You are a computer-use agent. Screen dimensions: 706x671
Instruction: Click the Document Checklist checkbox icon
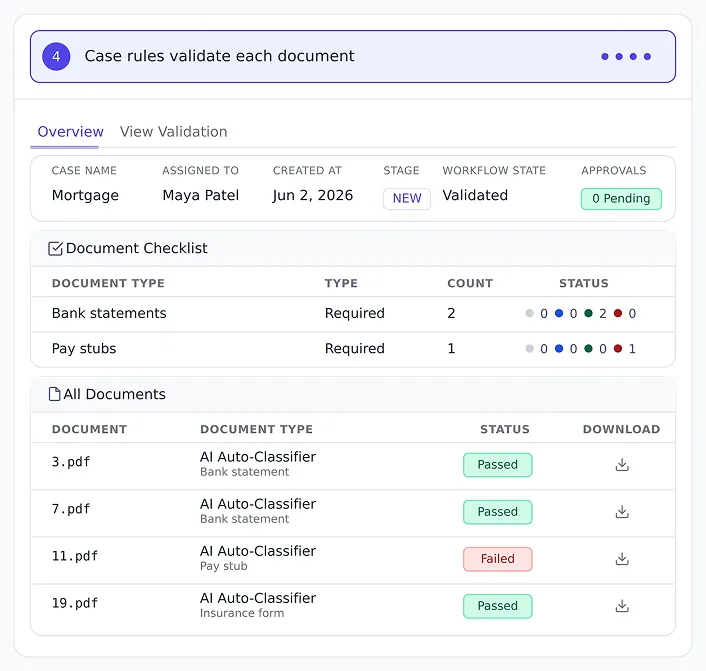tap(55, 249)
